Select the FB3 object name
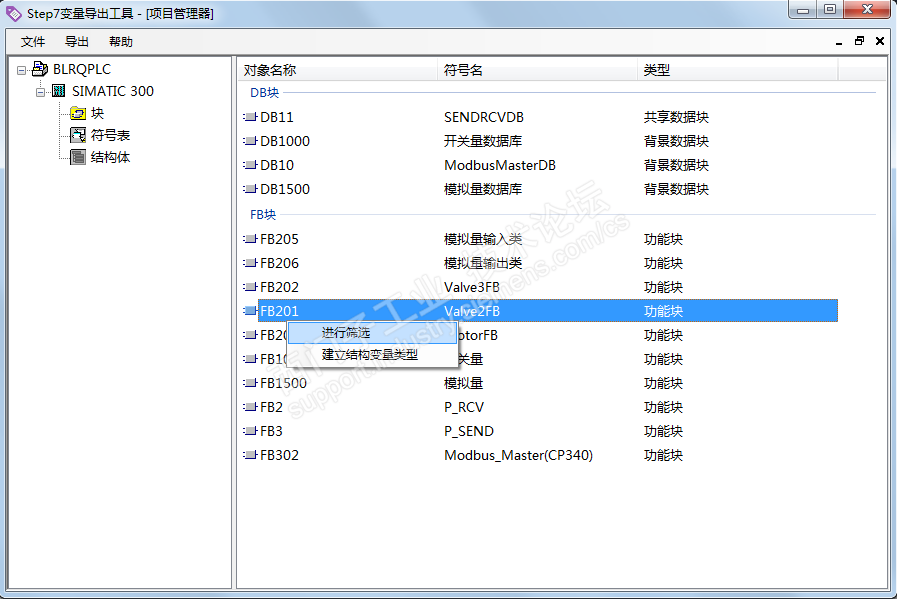 (x=271, y=431)
